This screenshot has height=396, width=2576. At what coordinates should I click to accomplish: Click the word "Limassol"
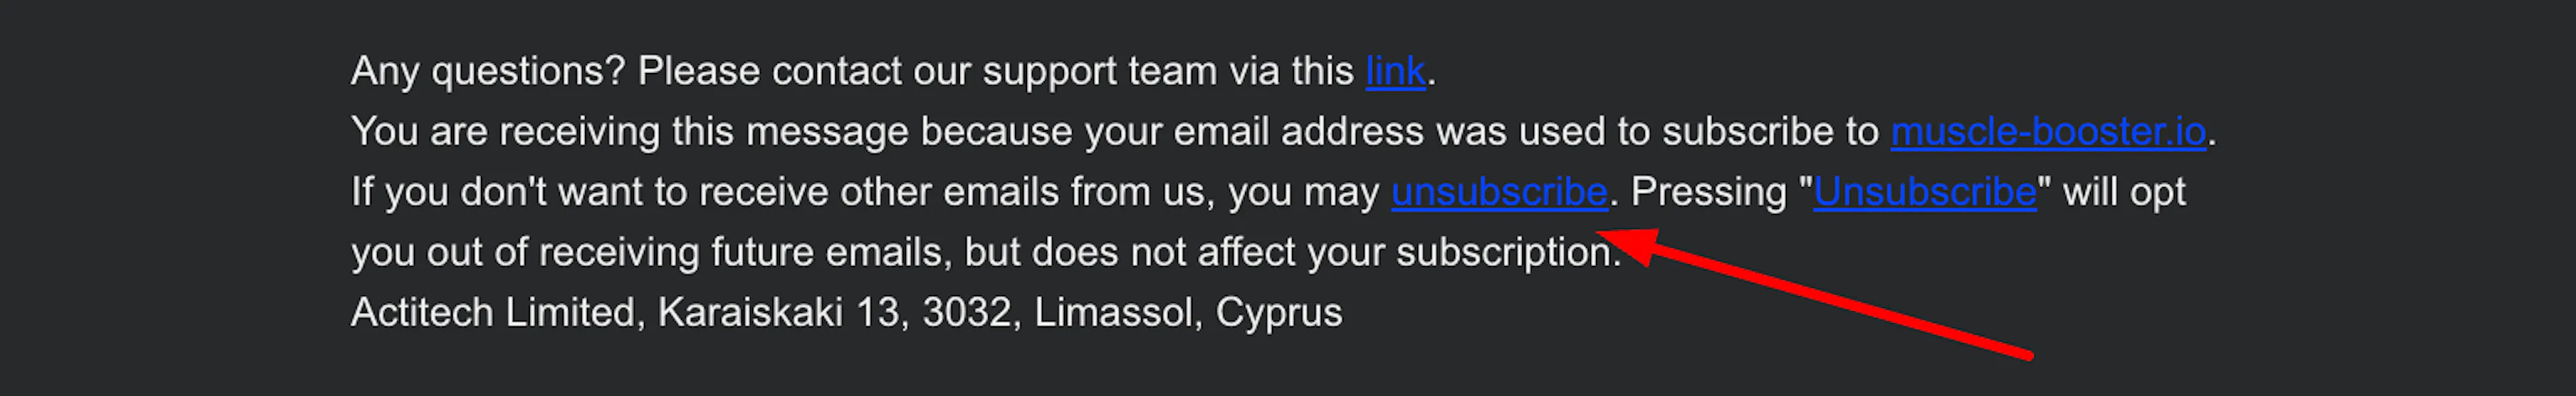[1113, 313]
